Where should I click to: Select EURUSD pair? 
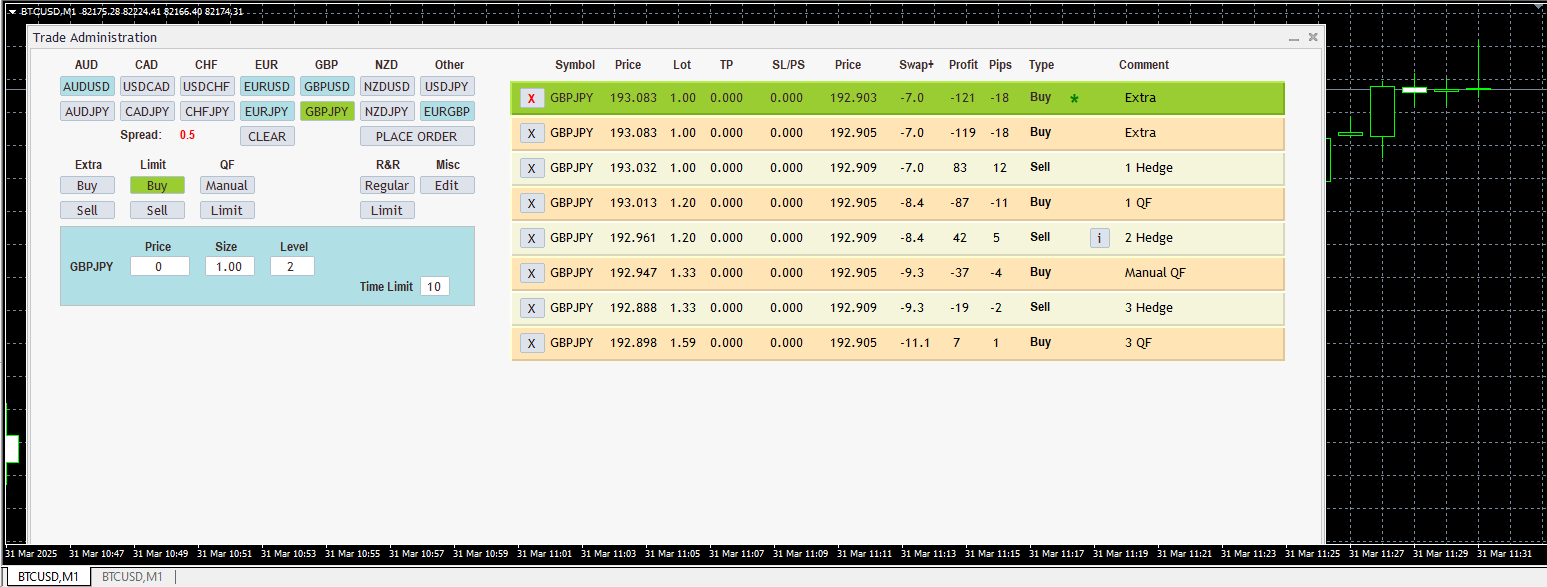click(267, 87)
